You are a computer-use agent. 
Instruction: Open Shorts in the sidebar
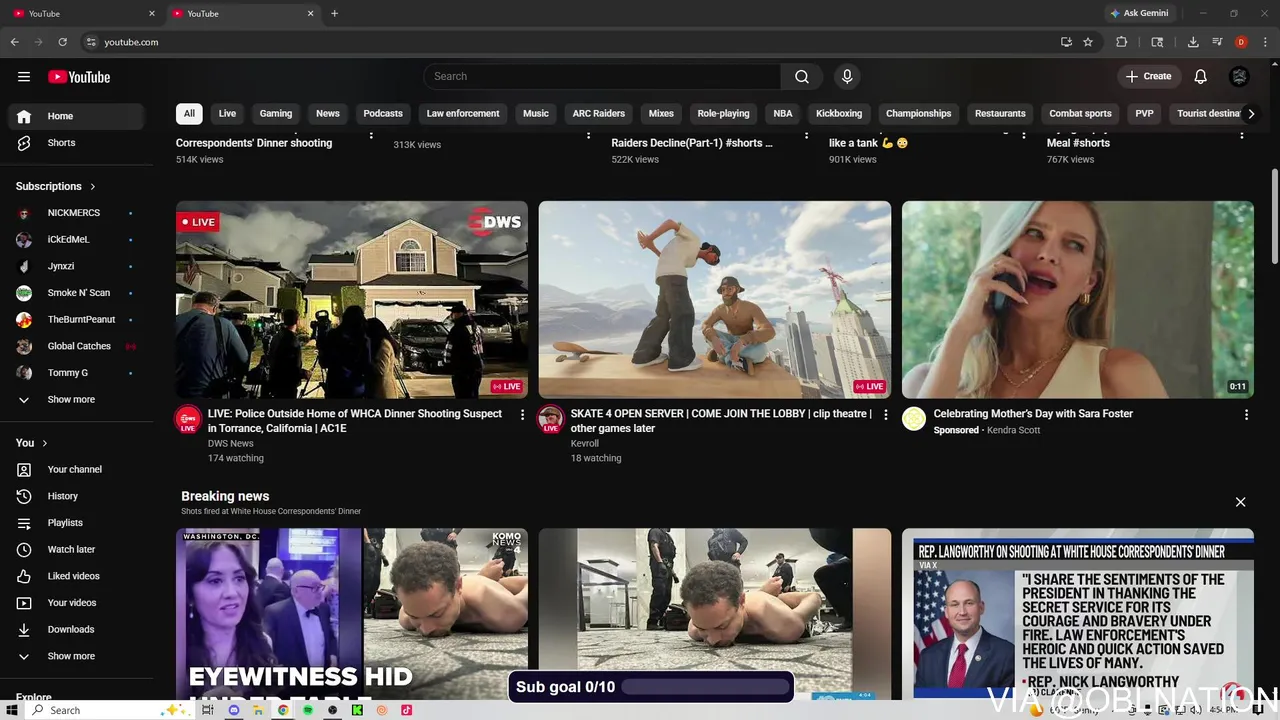[x=78, y=143]
